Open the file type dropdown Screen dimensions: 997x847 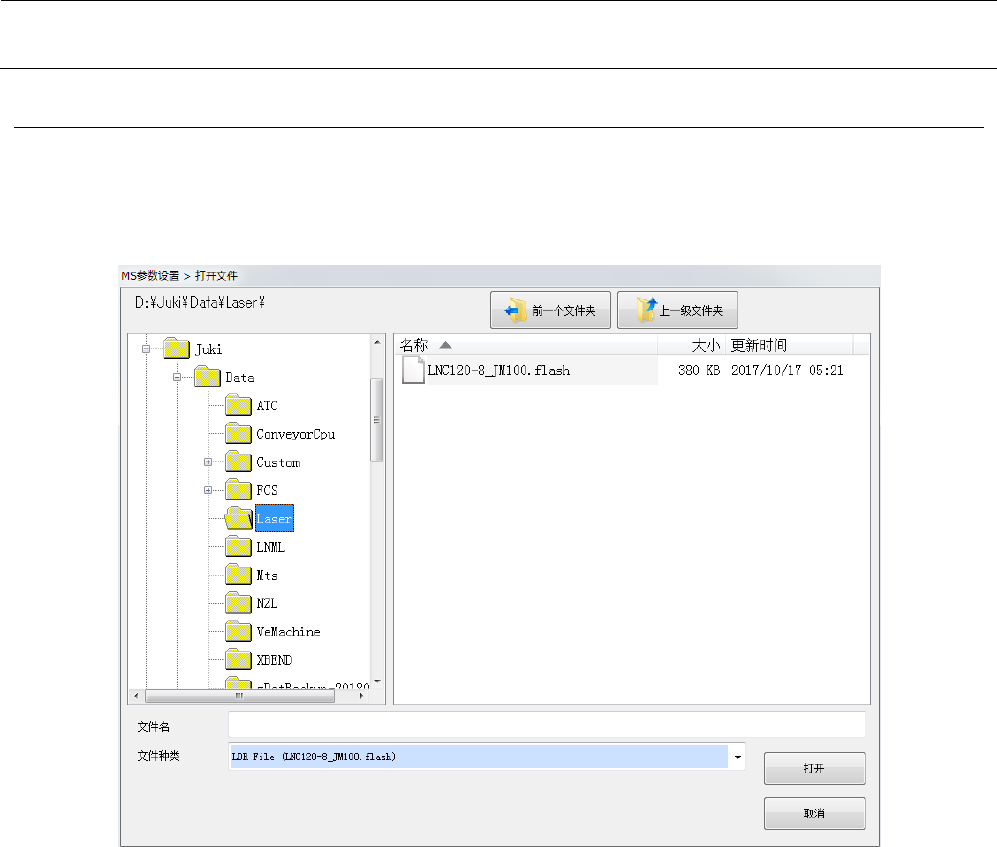pyautogui.click(x=738, y=757)
